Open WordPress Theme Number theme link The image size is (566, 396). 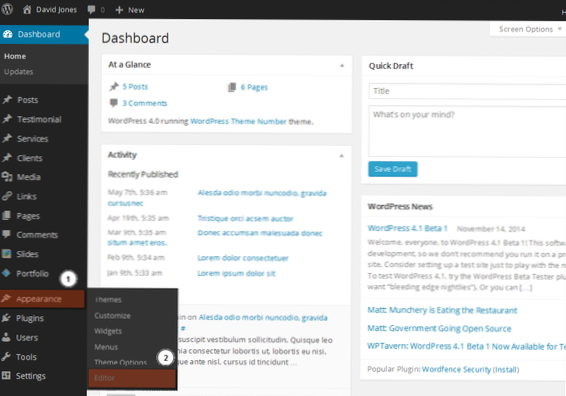tap(238, 121)
